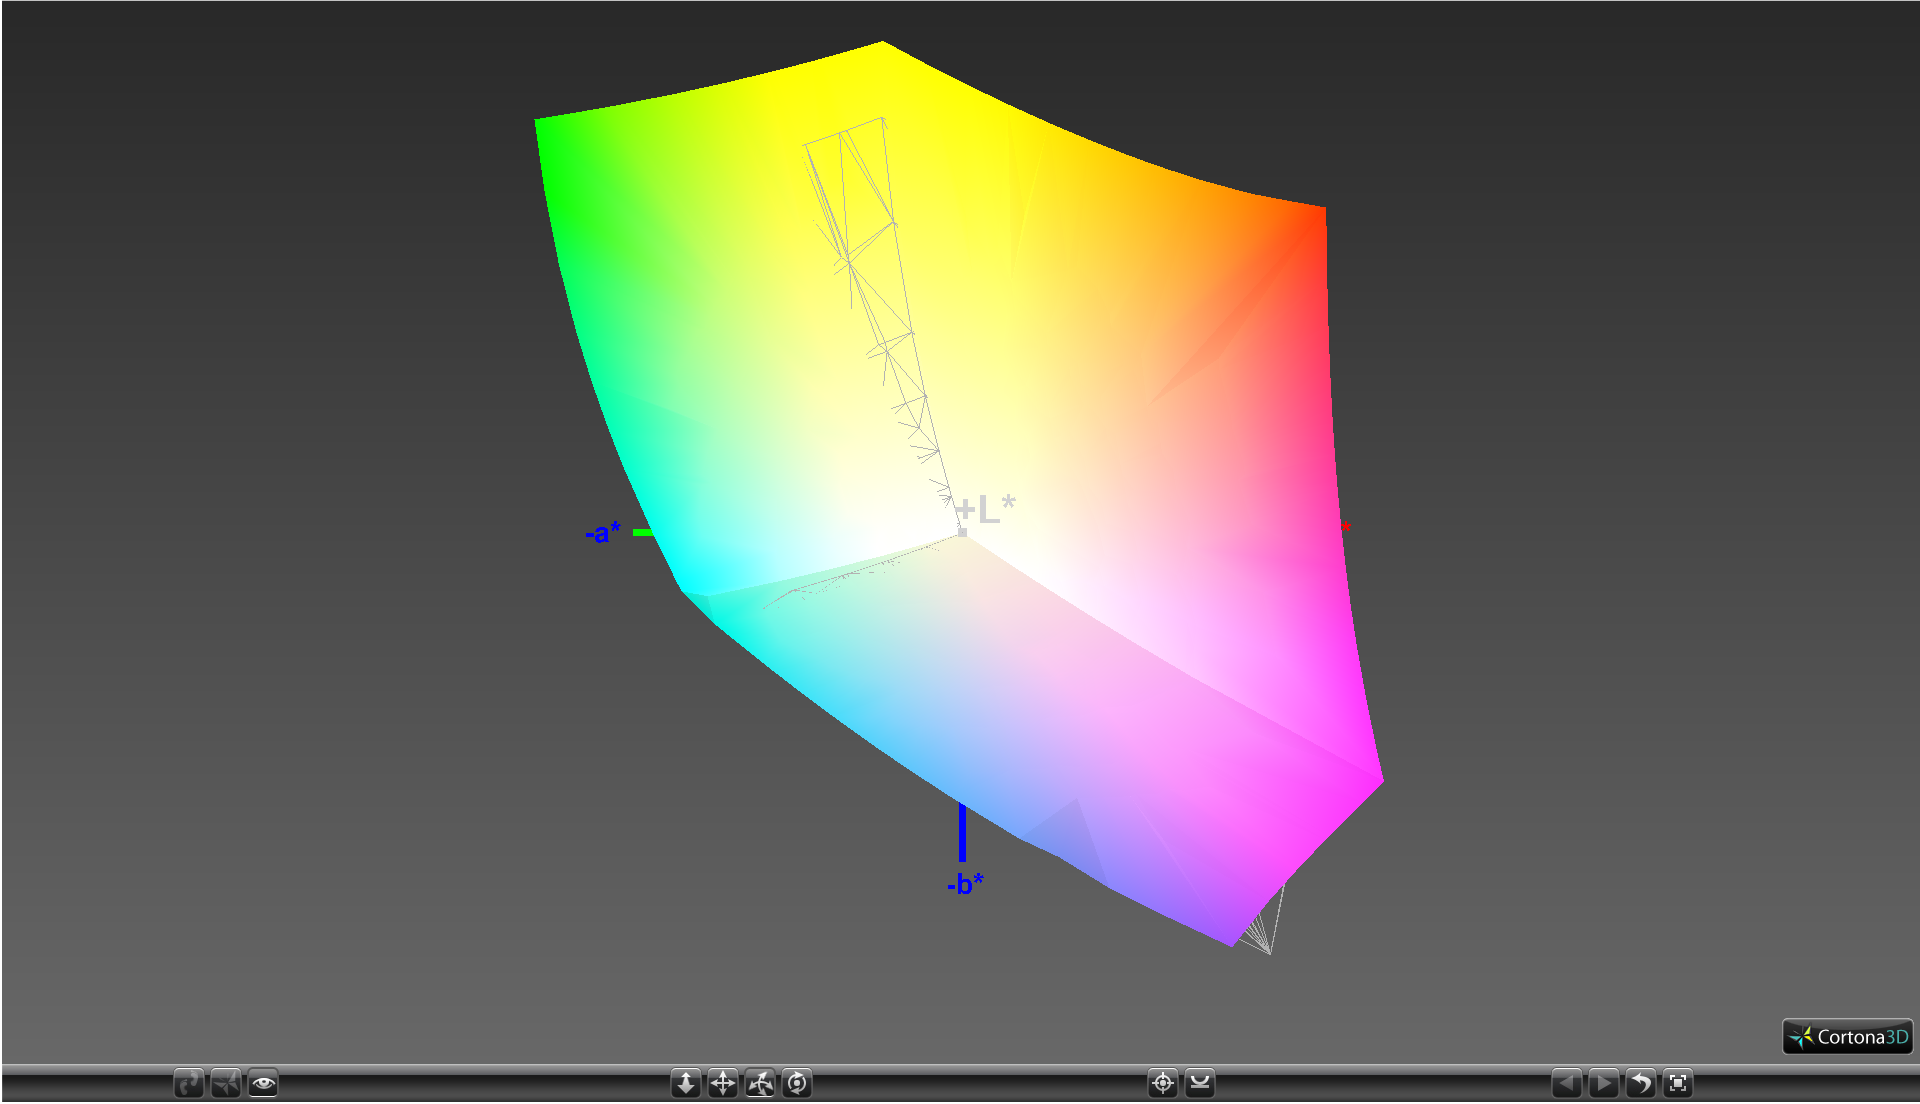Go to the next viewpoint
This screenshot has width=1920, height=1104.
(1603, 1083)
